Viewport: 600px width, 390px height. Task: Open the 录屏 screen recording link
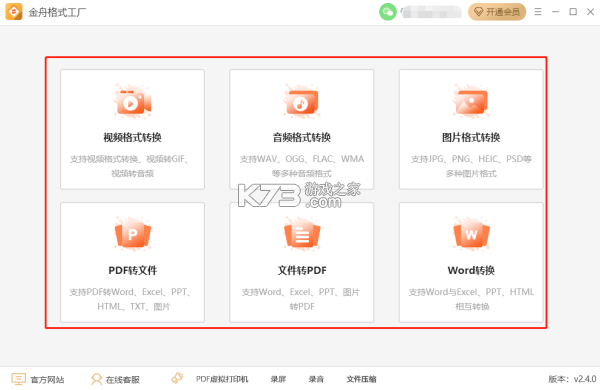click(x=278, y=379)
